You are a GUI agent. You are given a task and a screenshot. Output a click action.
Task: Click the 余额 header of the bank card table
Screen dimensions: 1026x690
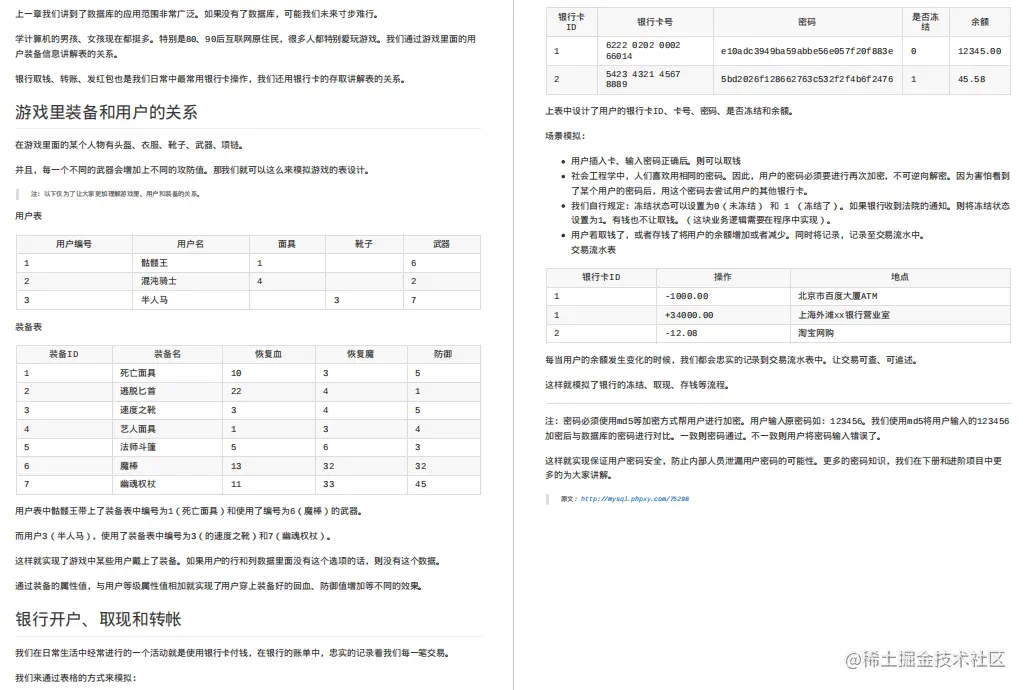(978, 22)
